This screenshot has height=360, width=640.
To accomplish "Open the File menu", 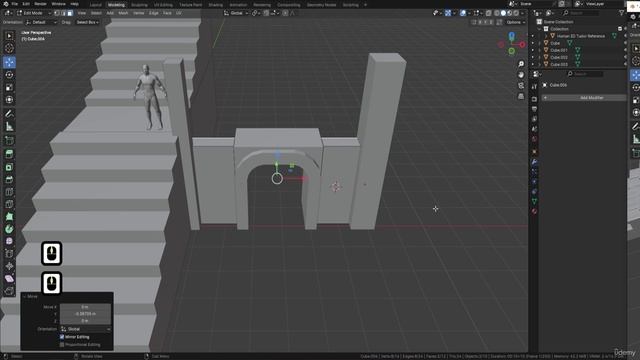I will pos(14,4).
